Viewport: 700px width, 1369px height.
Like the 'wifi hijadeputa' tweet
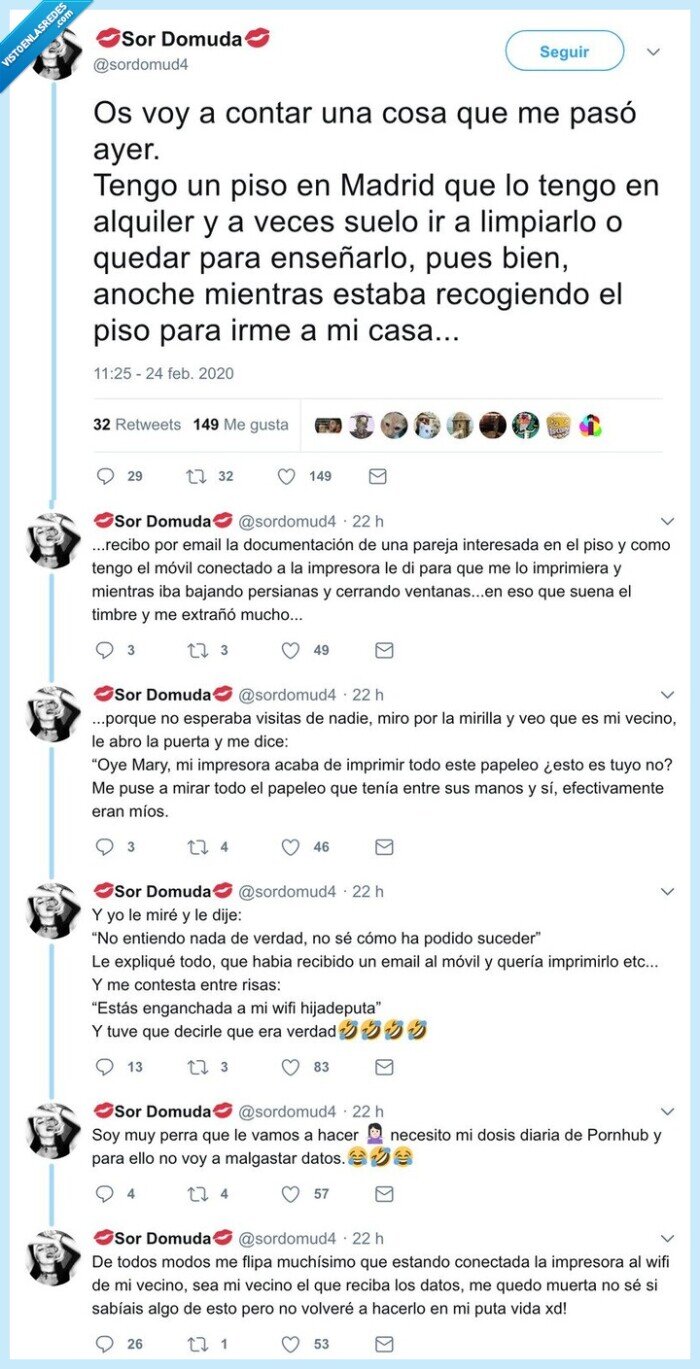pyautogui.click(x=290, y=1068)
